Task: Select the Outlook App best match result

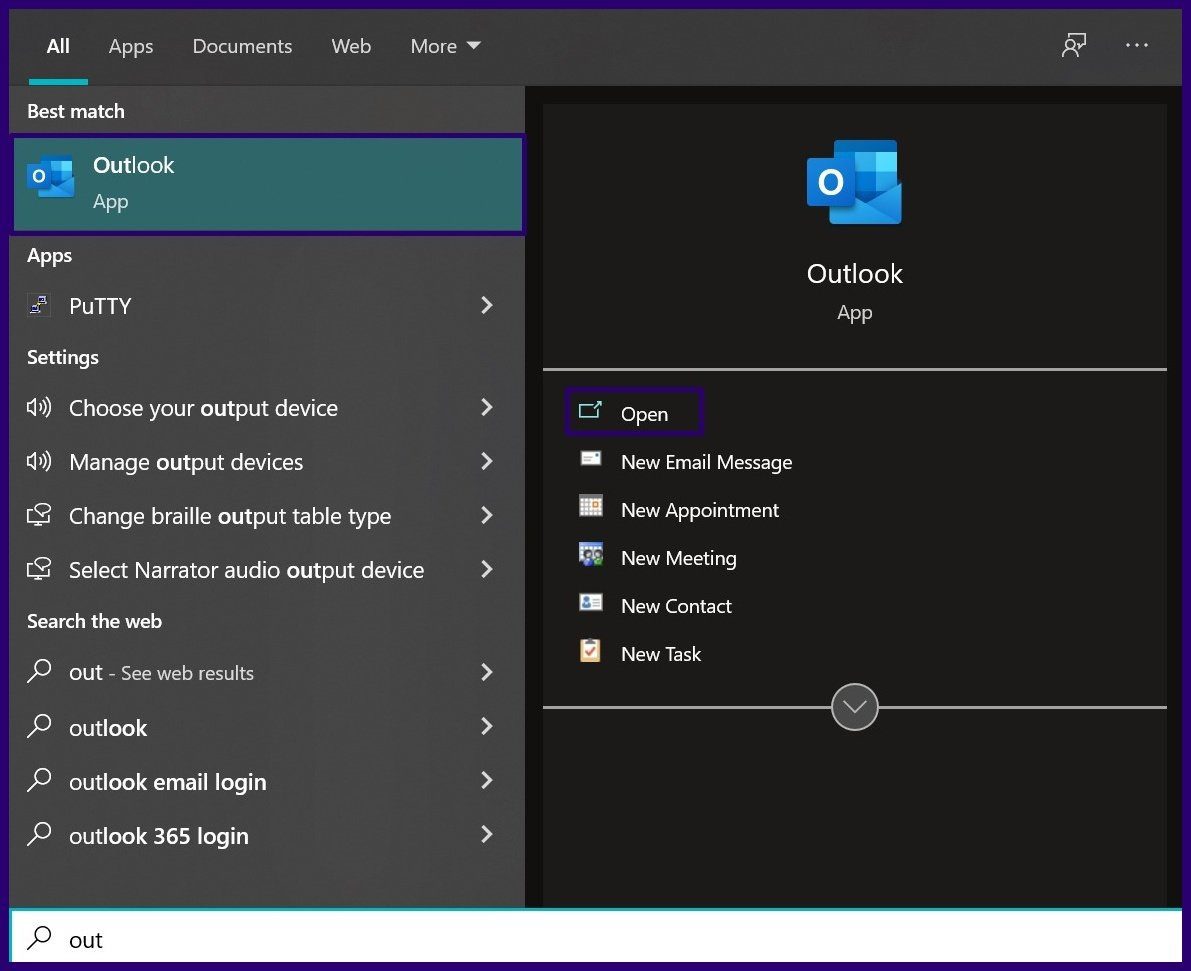Action: pos(268,184)
